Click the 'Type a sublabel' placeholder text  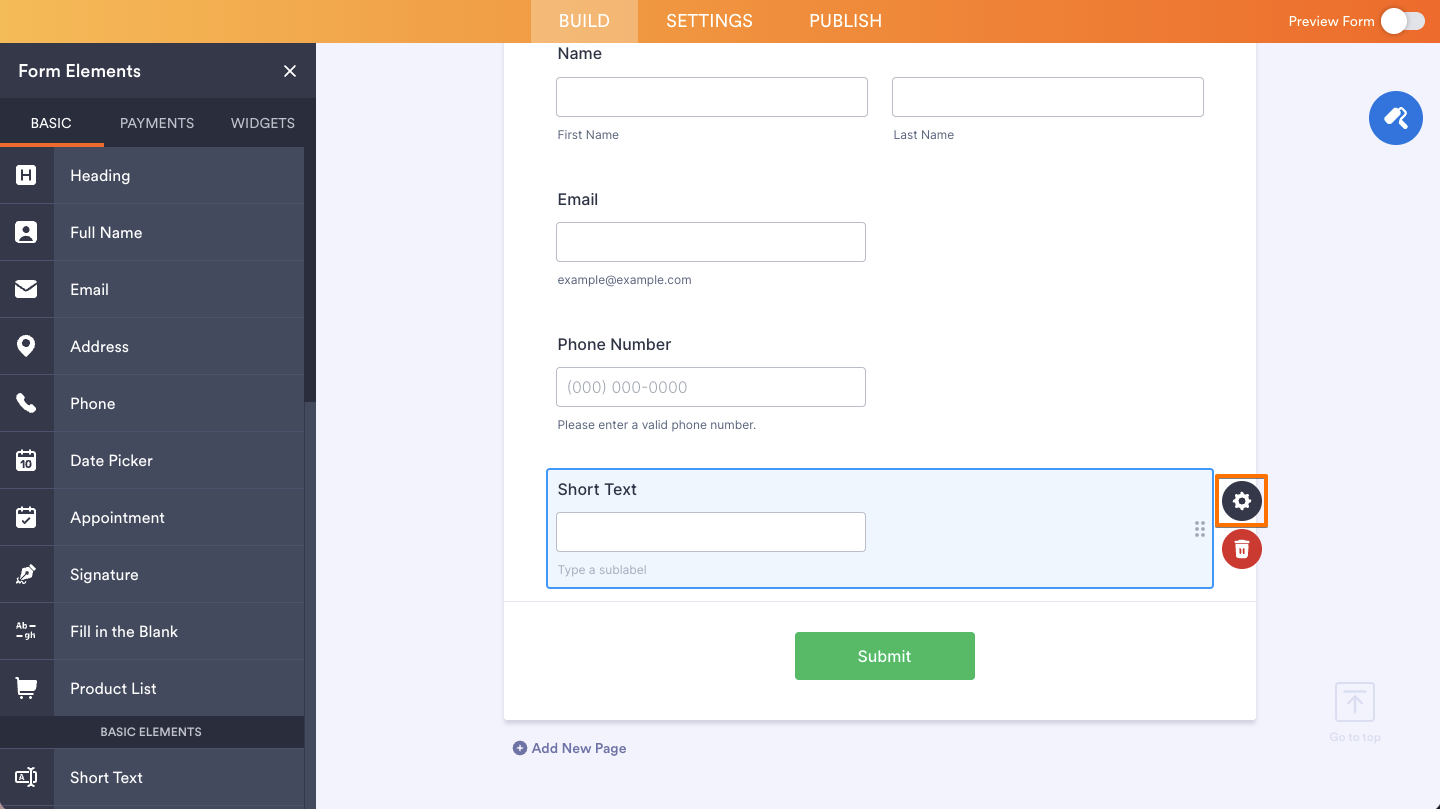(602, 570)
